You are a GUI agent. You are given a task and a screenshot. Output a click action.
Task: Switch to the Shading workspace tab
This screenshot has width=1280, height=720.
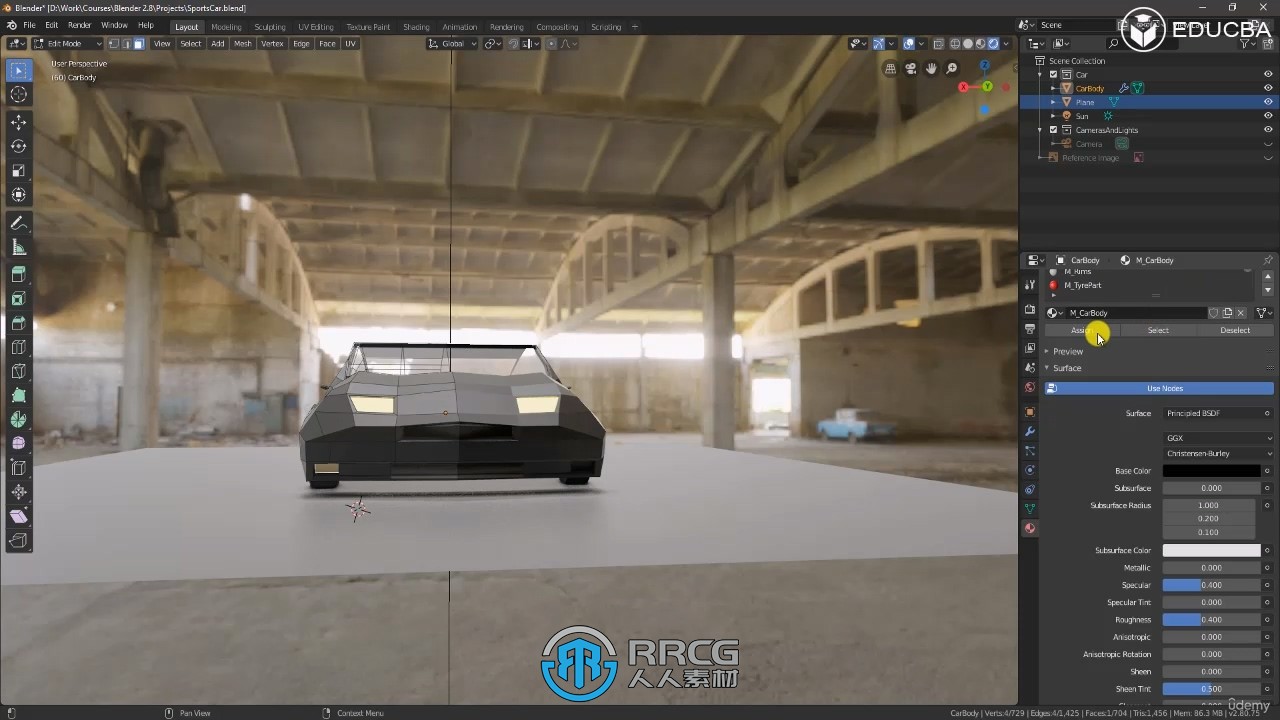pyautogui.click(x=416, y=27)
